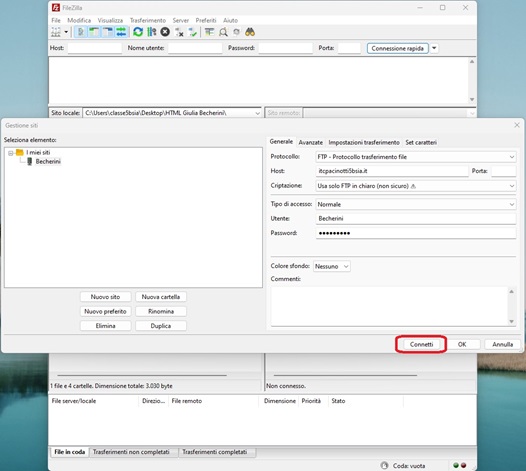Click the Connessione rapida button
The width and height of the screenshot is (526, 471).
pyautogui.click(x=398, y=48)
